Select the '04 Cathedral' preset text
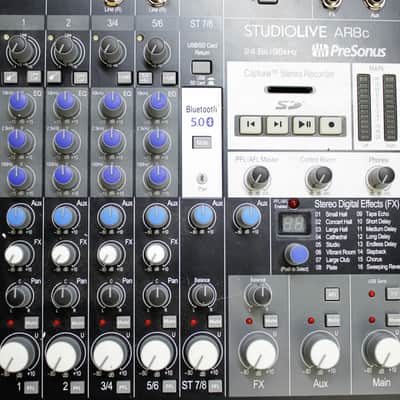Viewport: 400px width, 400px height. coord(331,237)
